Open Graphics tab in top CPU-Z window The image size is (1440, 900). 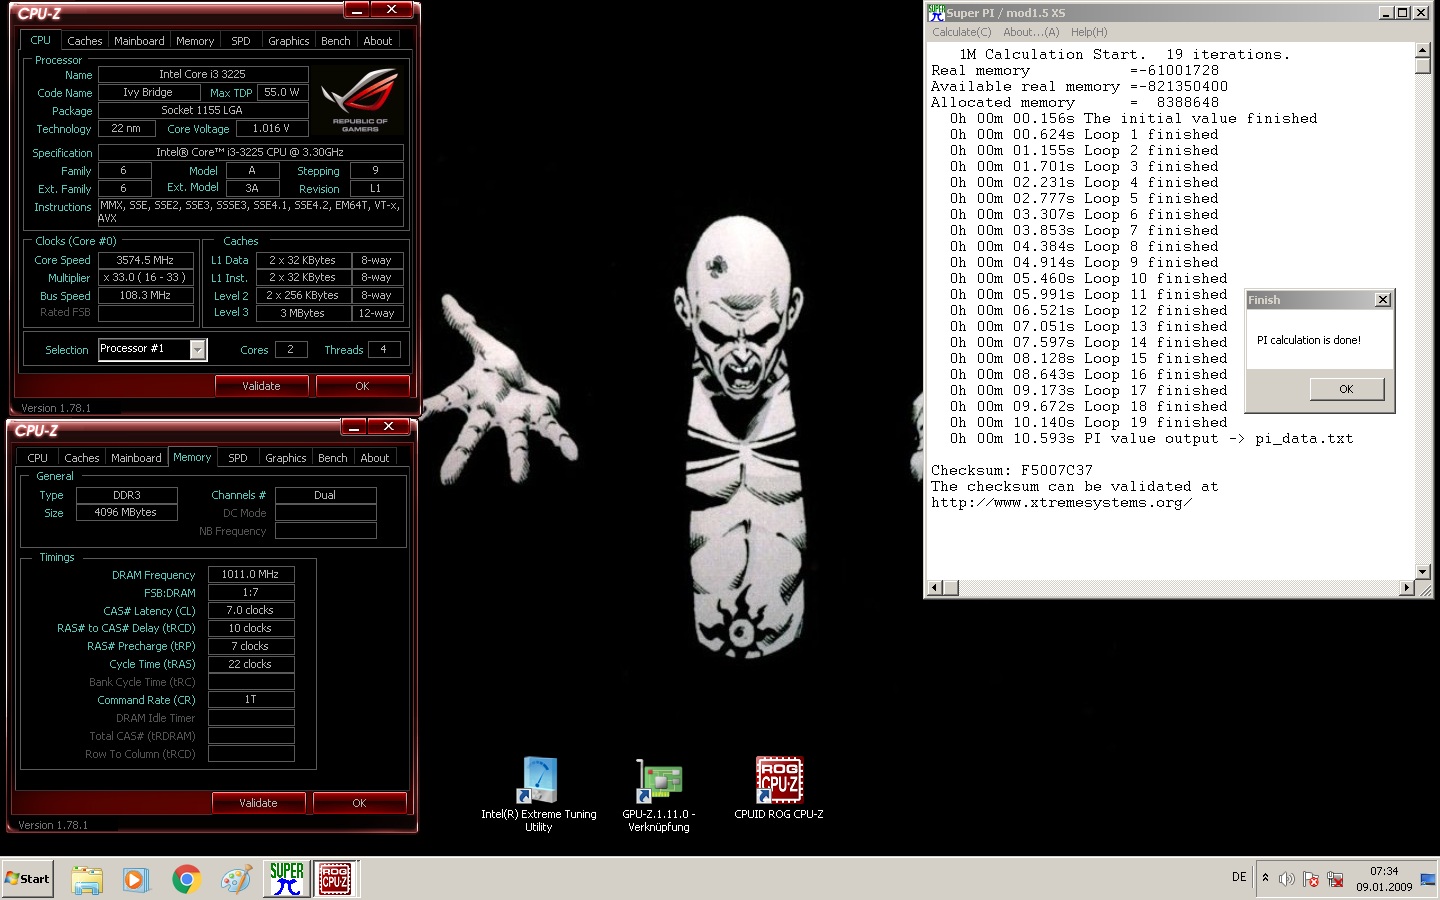pos(289,41)
